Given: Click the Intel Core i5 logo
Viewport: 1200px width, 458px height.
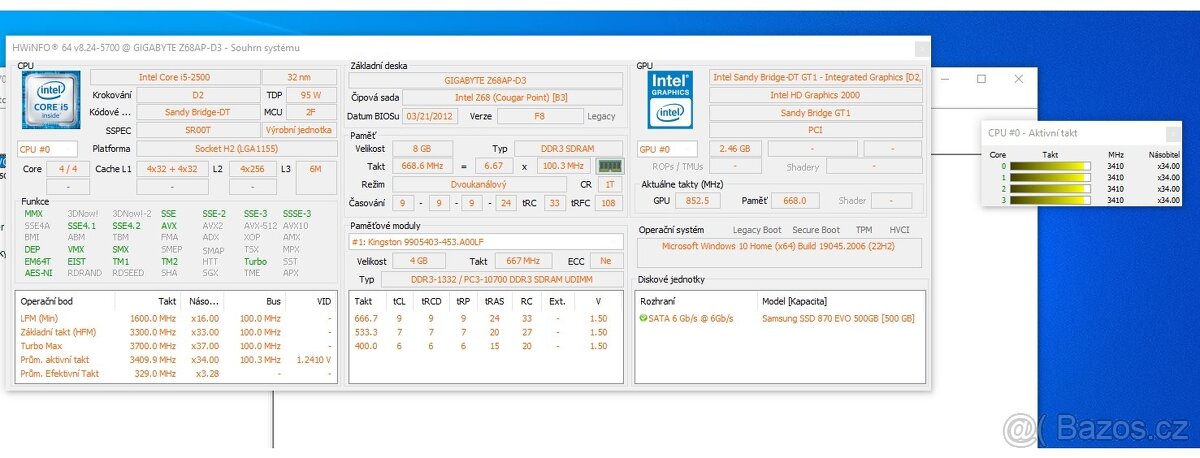Looking at the screenshot, I should (51, 101).
